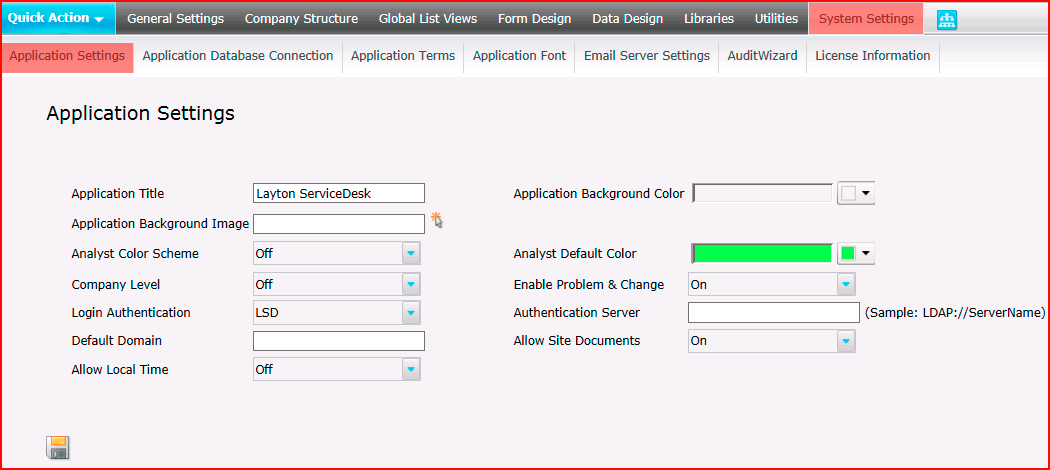Click the save floppy disk icon
Viewport: 1050px width, 470px height.
pos(58,447)
